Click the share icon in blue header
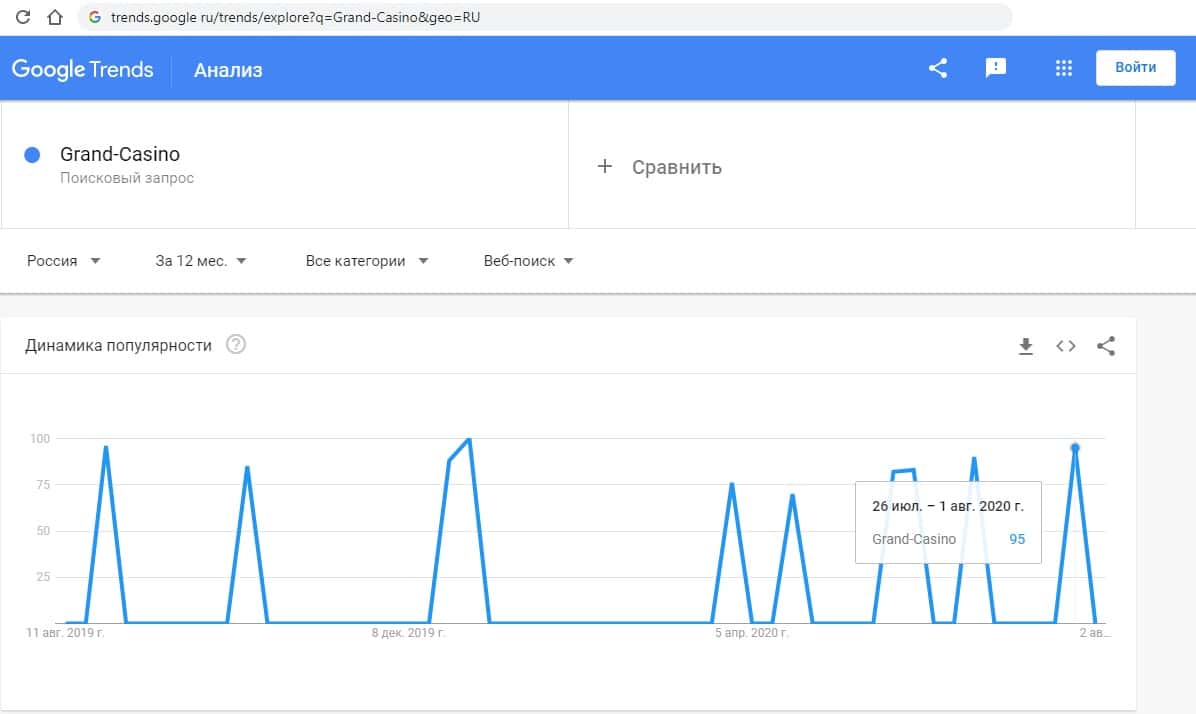The image size is (1196, 714). [x=938, y=68]
